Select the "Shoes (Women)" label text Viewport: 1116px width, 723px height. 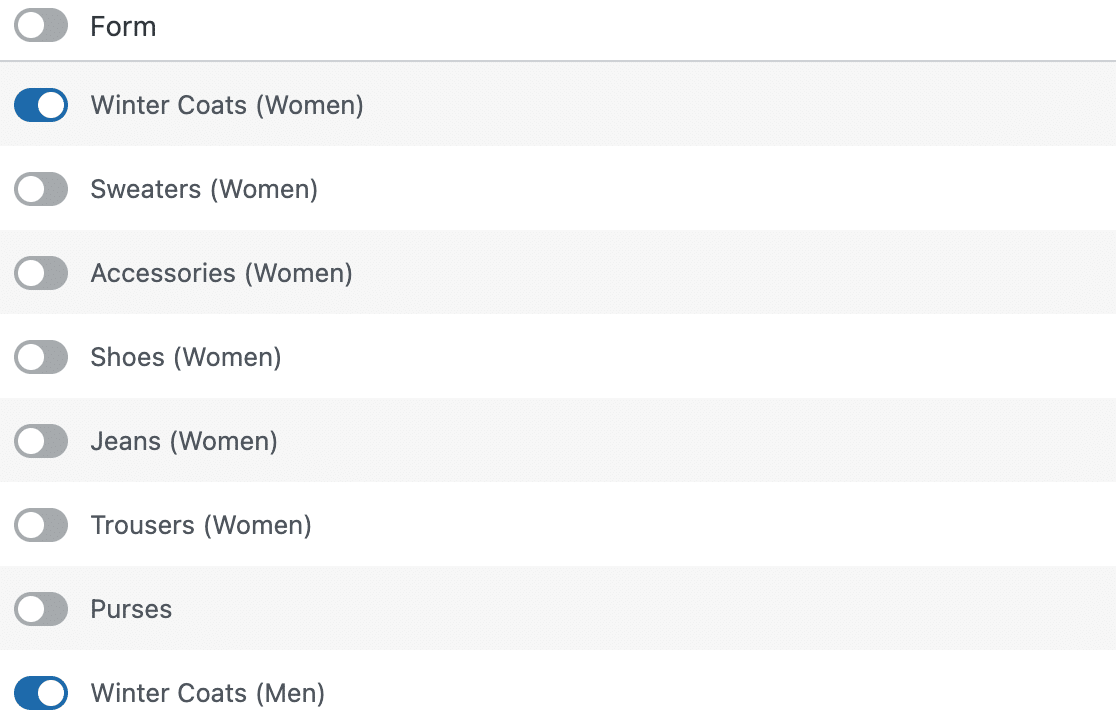click(x=186, y=357)
